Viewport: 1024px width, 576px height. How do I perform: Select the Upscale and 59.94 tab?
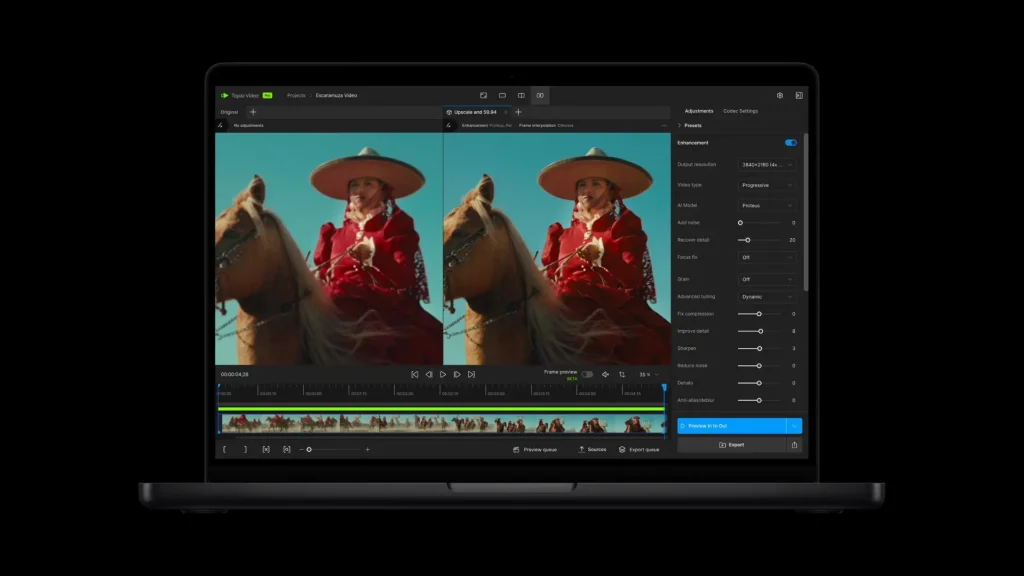pyautogui.click(x=476, y=112)
